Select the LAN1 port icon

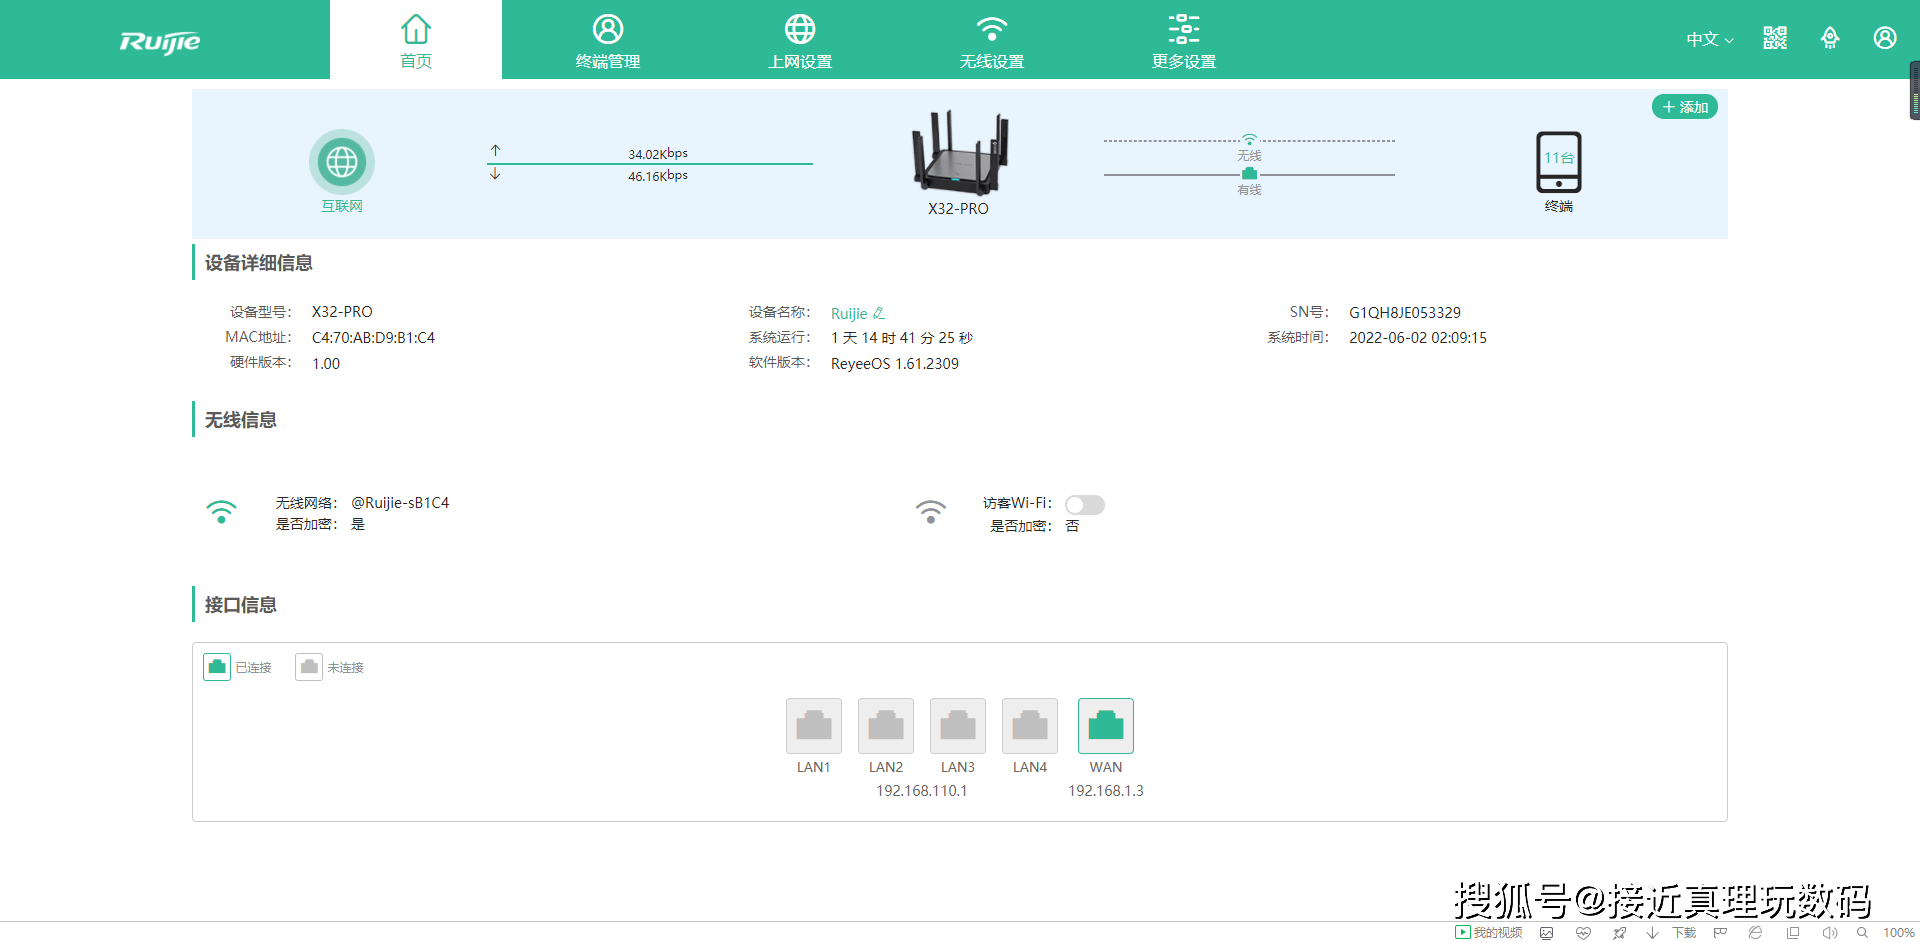(813, 725)
